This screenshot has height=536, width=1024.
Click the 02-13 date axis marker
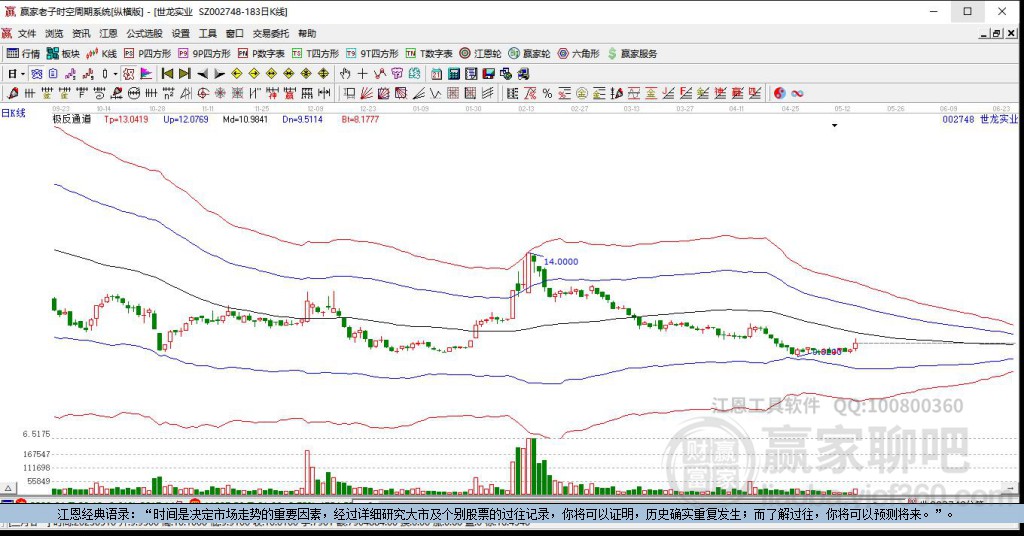[x=526, y=108]
